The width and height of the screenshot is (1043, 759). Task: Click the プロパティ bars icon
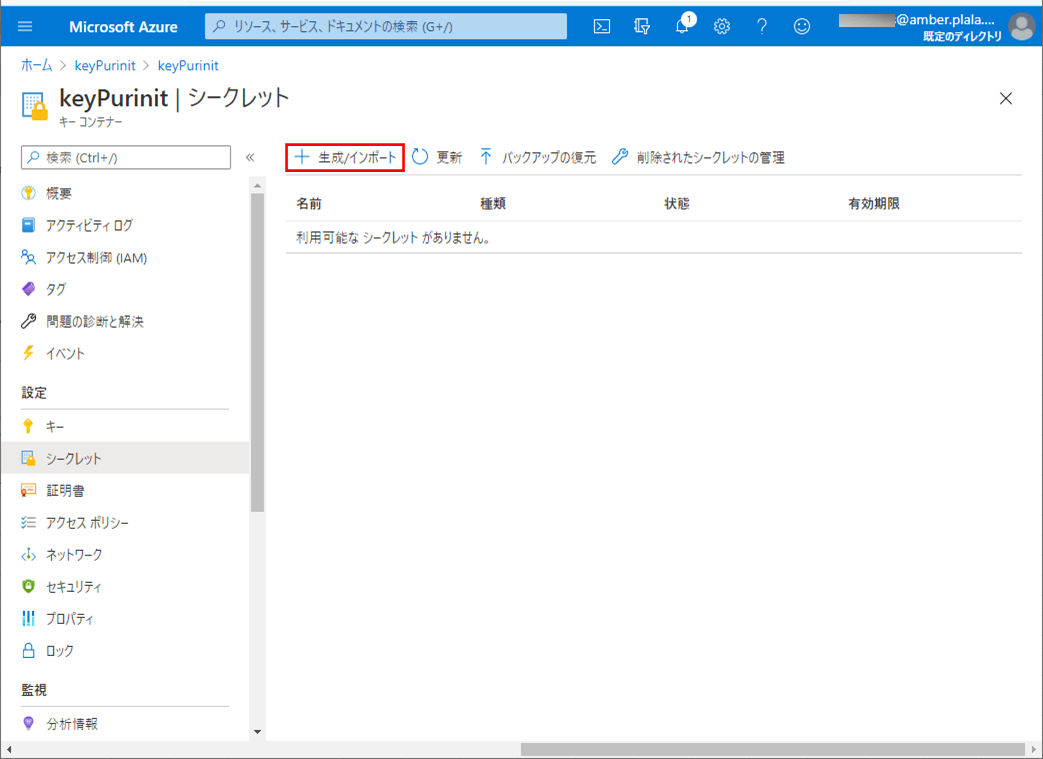tap(28, 618)
